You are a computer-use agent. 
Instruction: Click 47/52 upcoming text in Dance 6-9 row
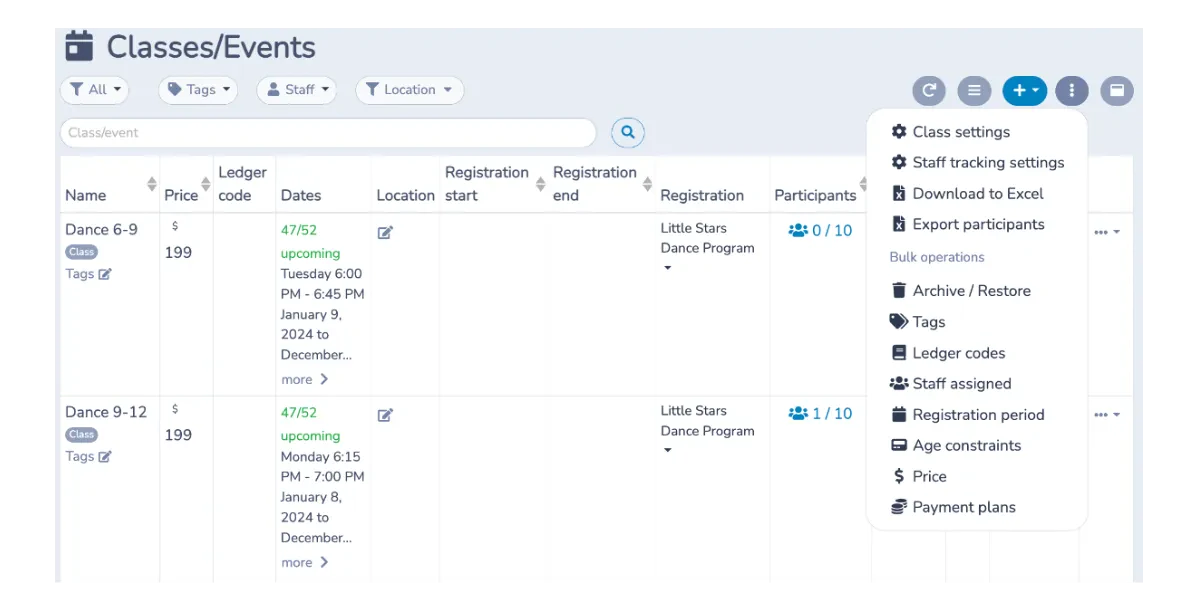click(310, 242)
